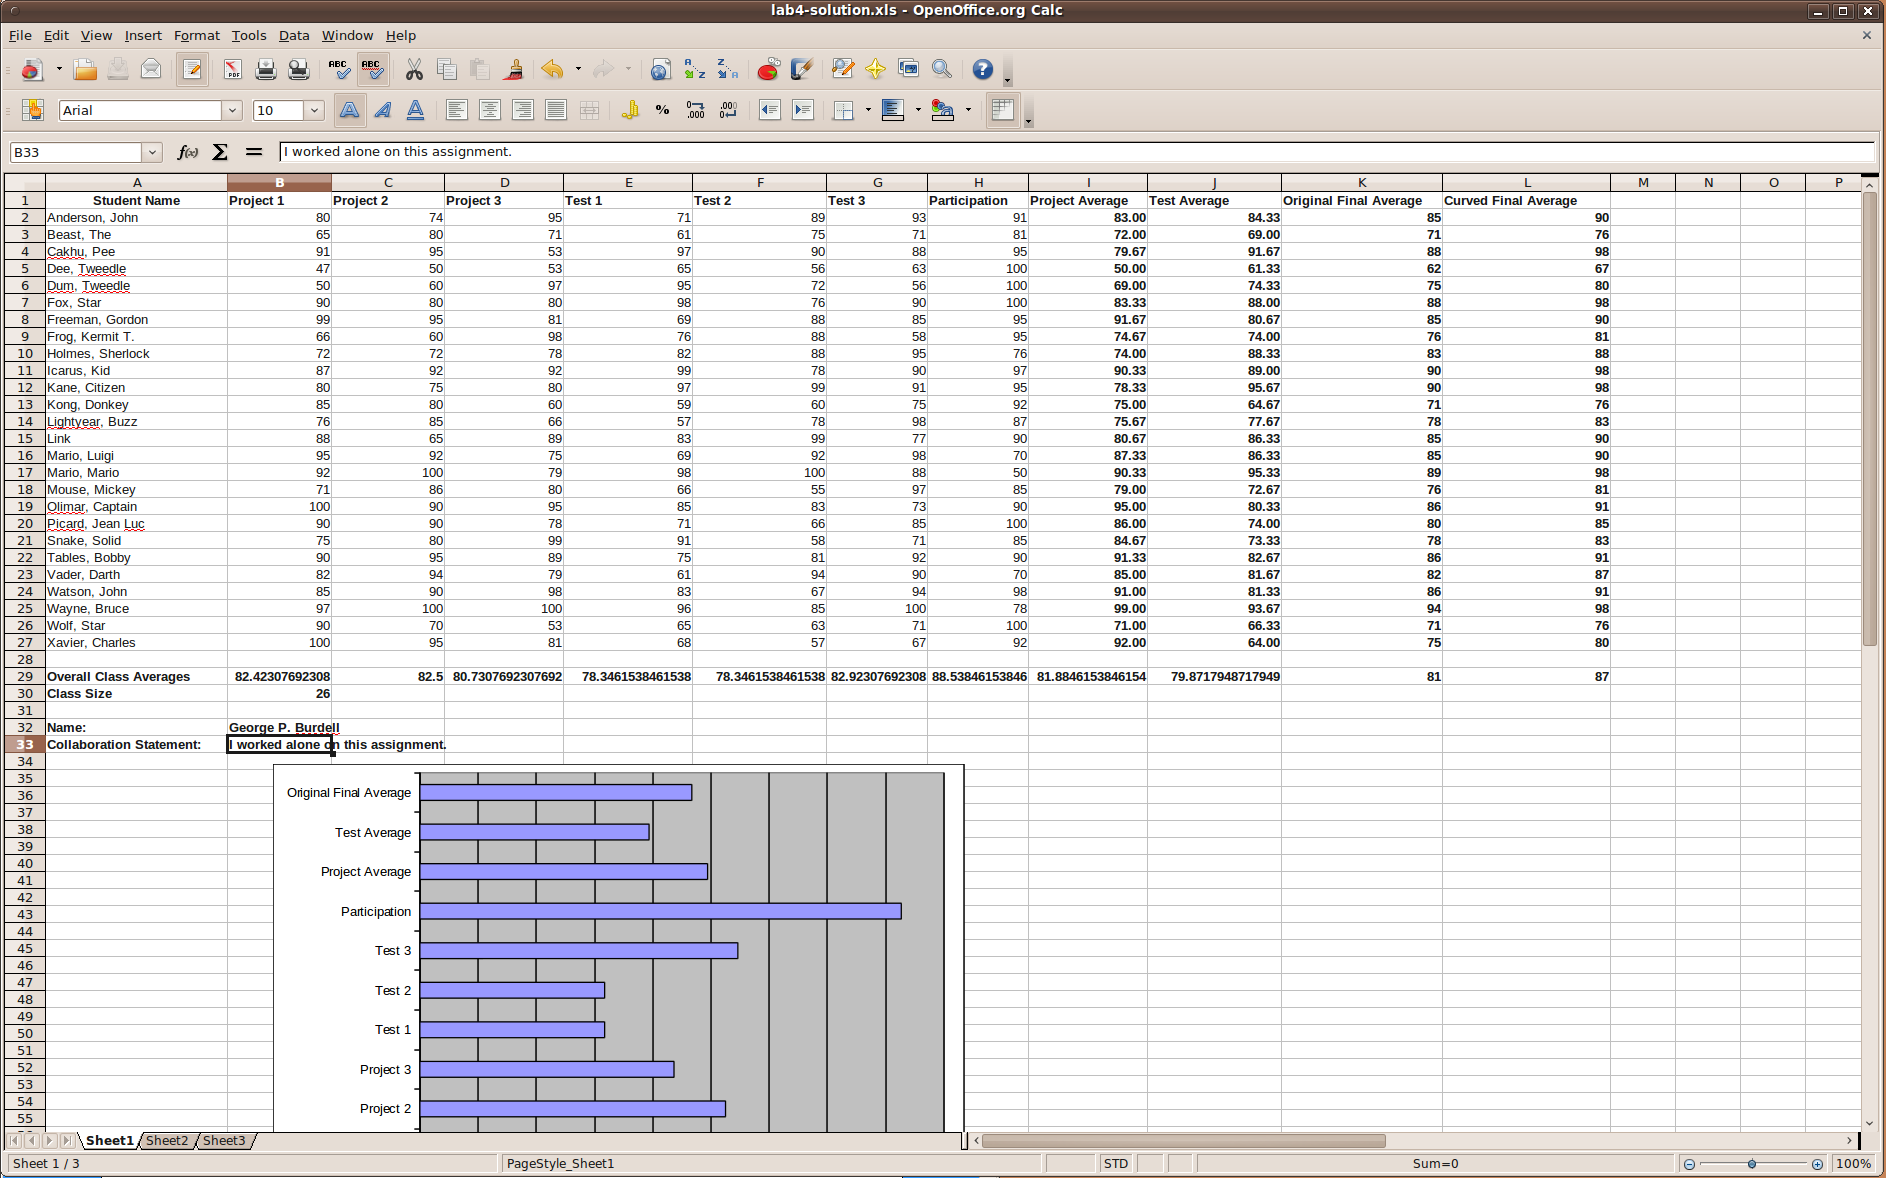Viewport: 1886px width, 1178px height.
Task: Toggle bold formatting
Action: coord(349,110)
